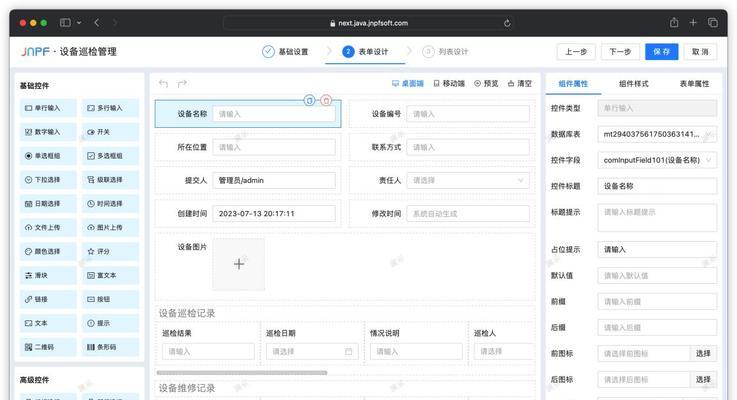Viewport: 737px width, 400px height.
Task: Open the browser share menu
Action: click(x=674, y=23)
